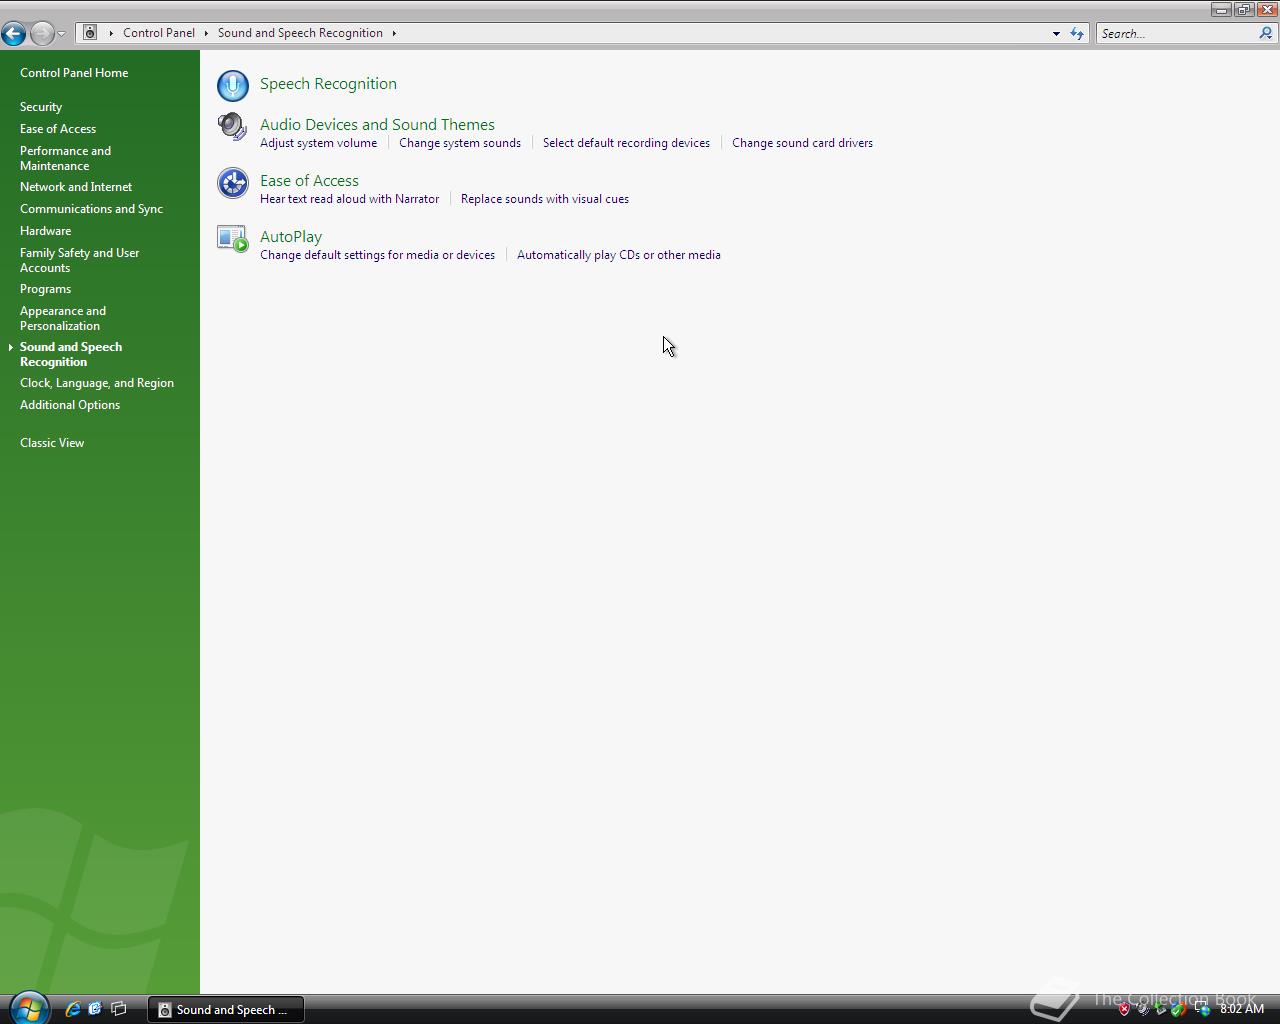
Task: Select the Hardware category in the sidebar
Action: (x=45, y=231)
